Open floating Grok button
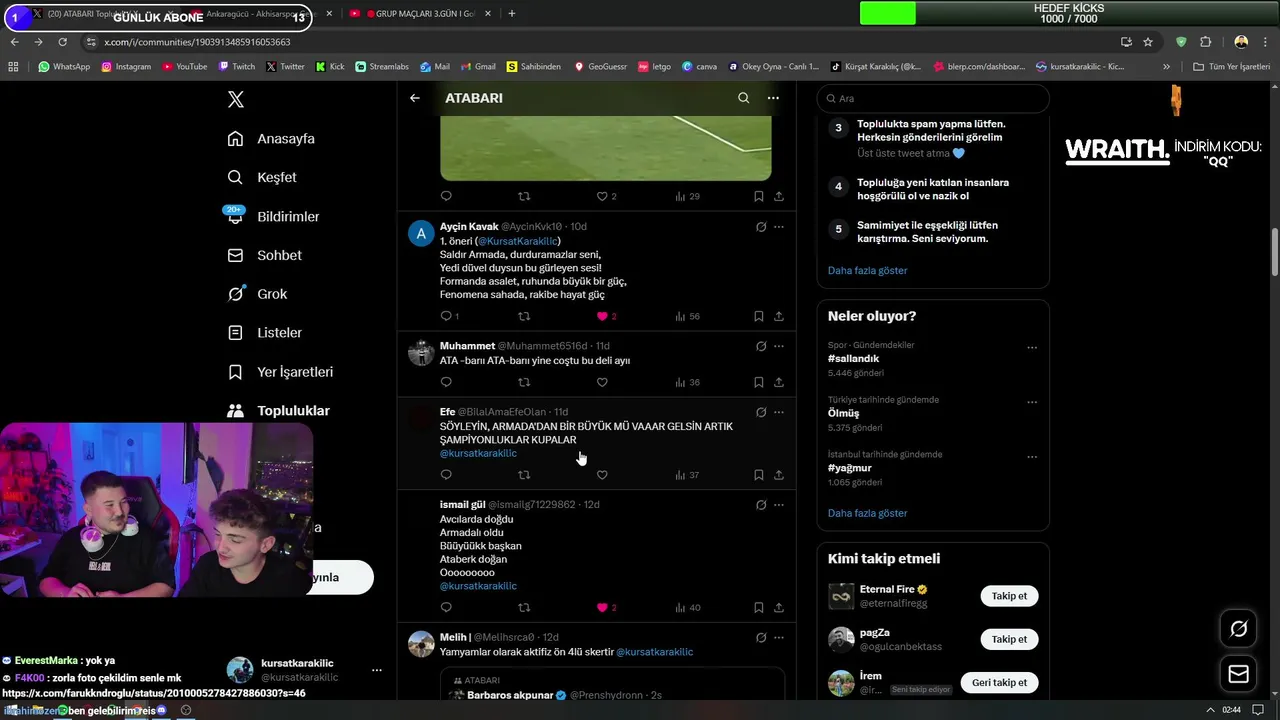1280x720 pixels. click(x=1239, y=629)
